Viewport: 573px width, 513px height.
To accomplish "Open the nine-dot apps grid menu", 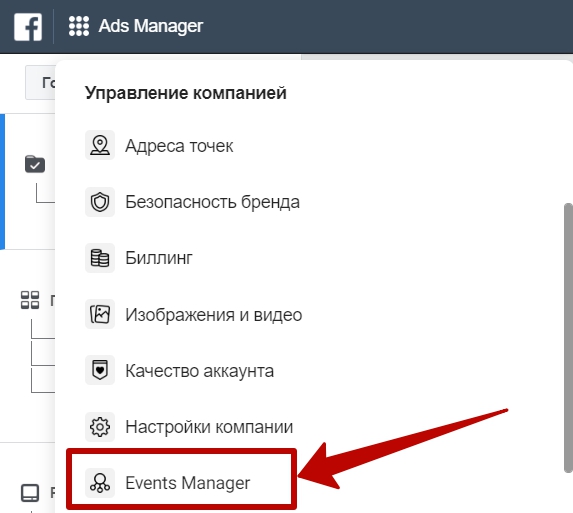I will click(79, 26).
